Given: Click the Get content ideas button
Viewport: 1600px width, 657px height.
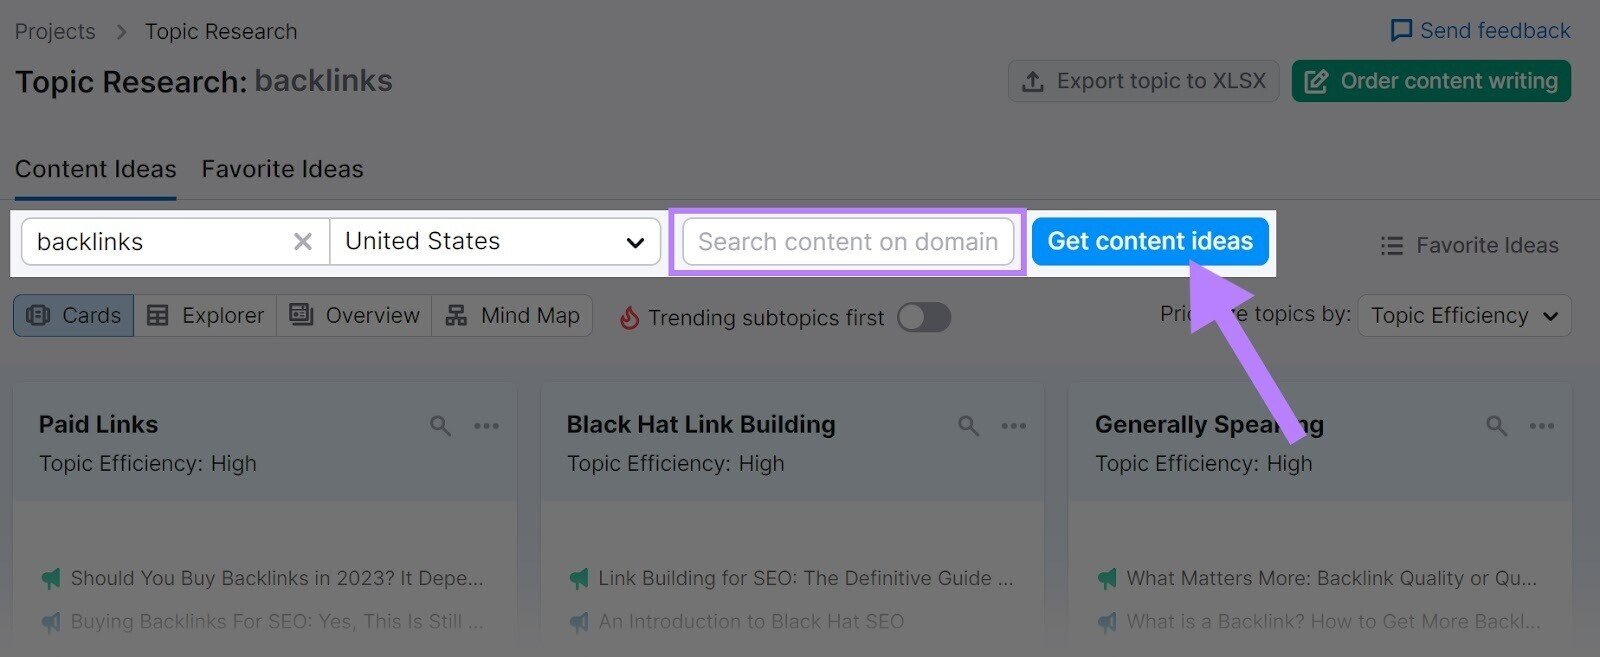Looking at the screenshot, I should [1150, 241].
